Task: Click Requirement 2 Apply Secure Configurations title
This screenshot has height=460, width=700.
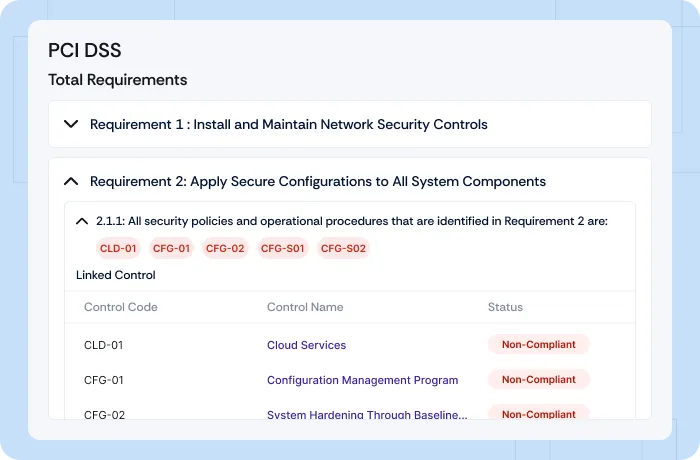Action: [317, 182]
